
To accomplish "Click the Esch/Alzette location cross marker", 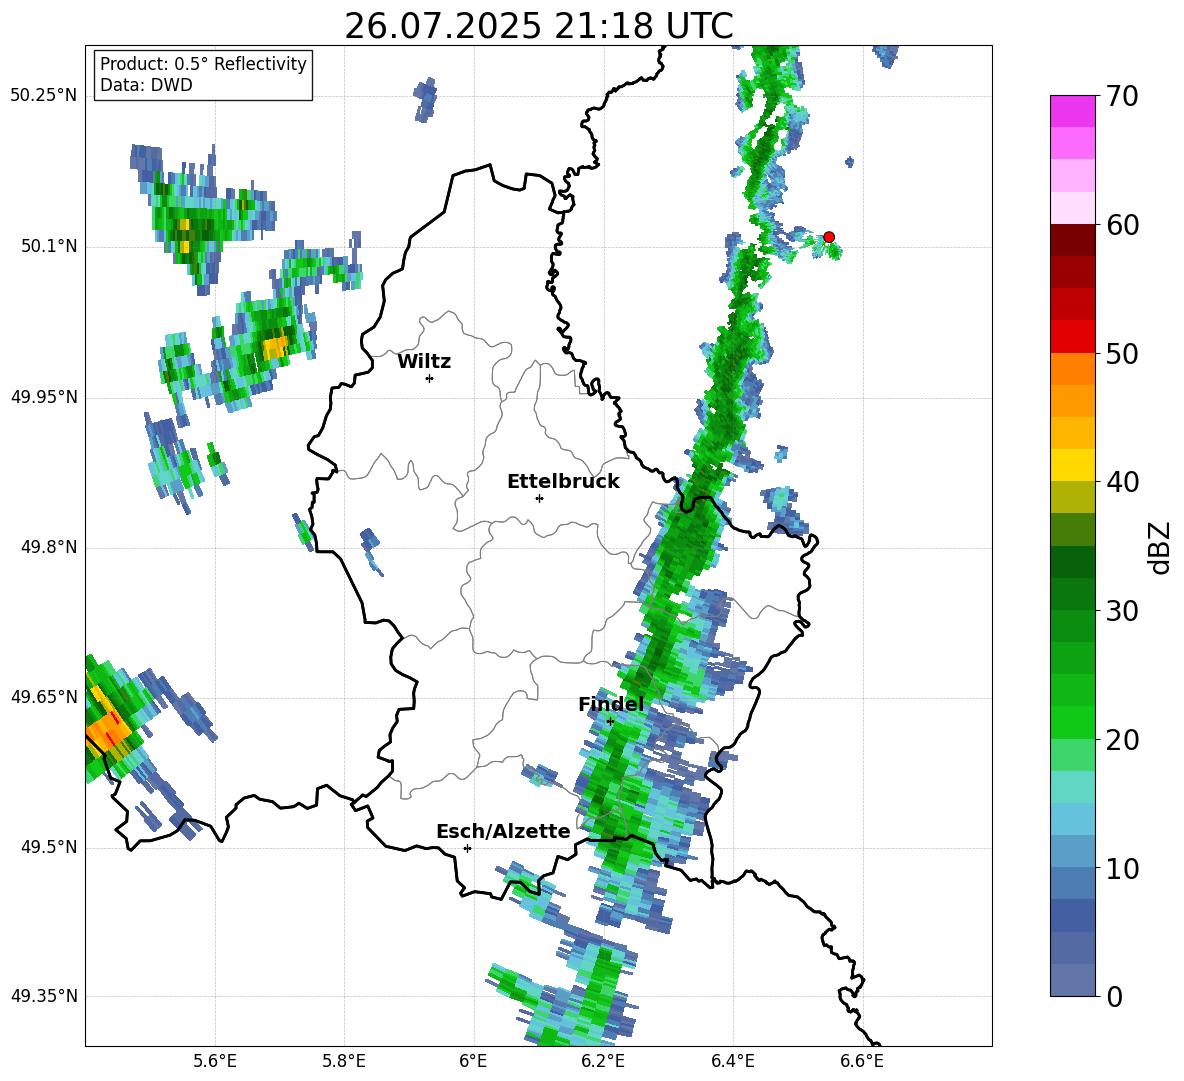I will (467, 848).
